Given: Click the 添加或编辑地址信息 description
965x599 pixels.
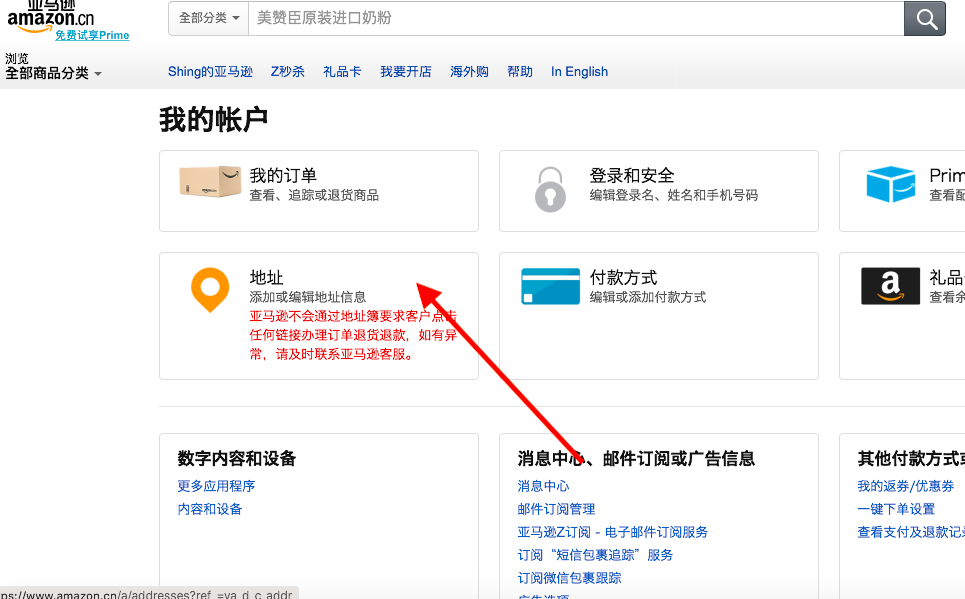Looking at the screenshot, I should (x=308, y=297).
